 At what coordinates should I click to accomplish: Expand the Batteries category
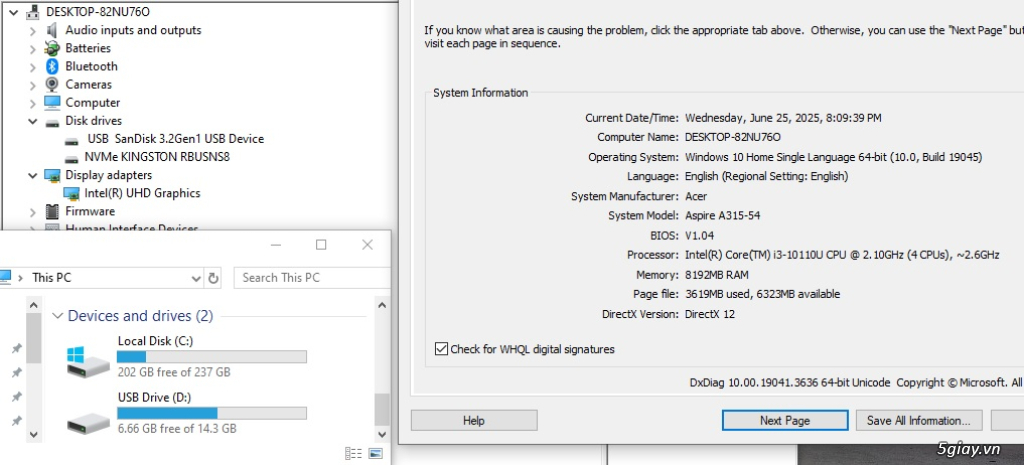(x=33, y=49)
